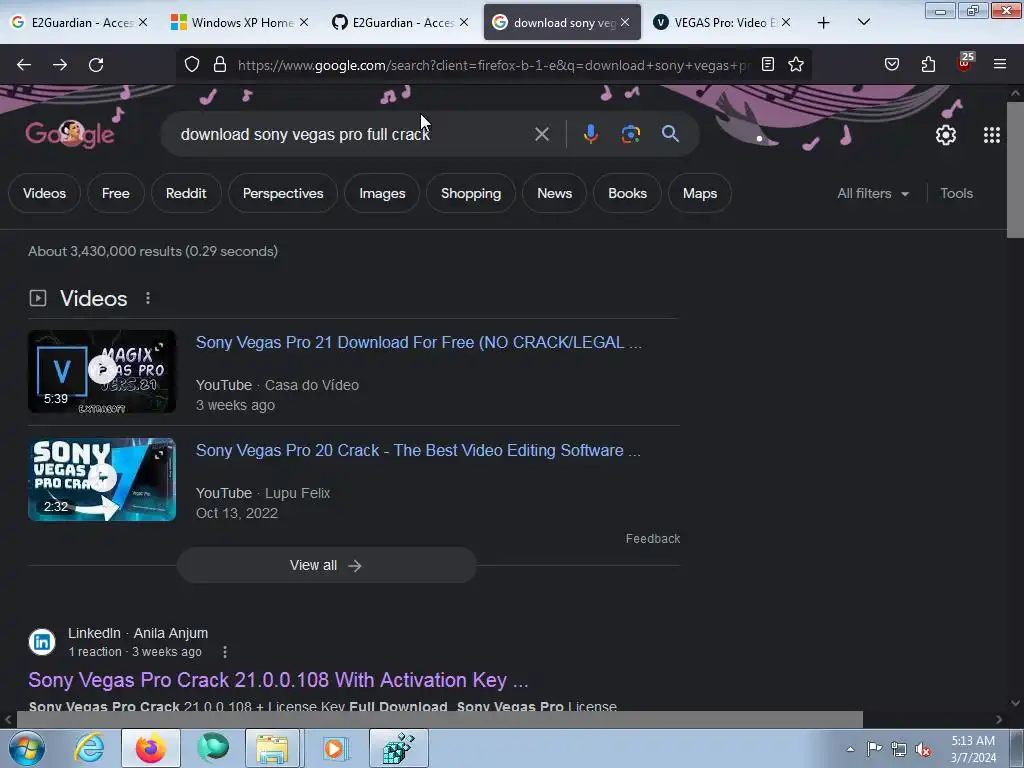Viewport: 1024px width, 768px height.
Task: Launch Internet Explorer from taskbar
Action: [x=89, y=748]
